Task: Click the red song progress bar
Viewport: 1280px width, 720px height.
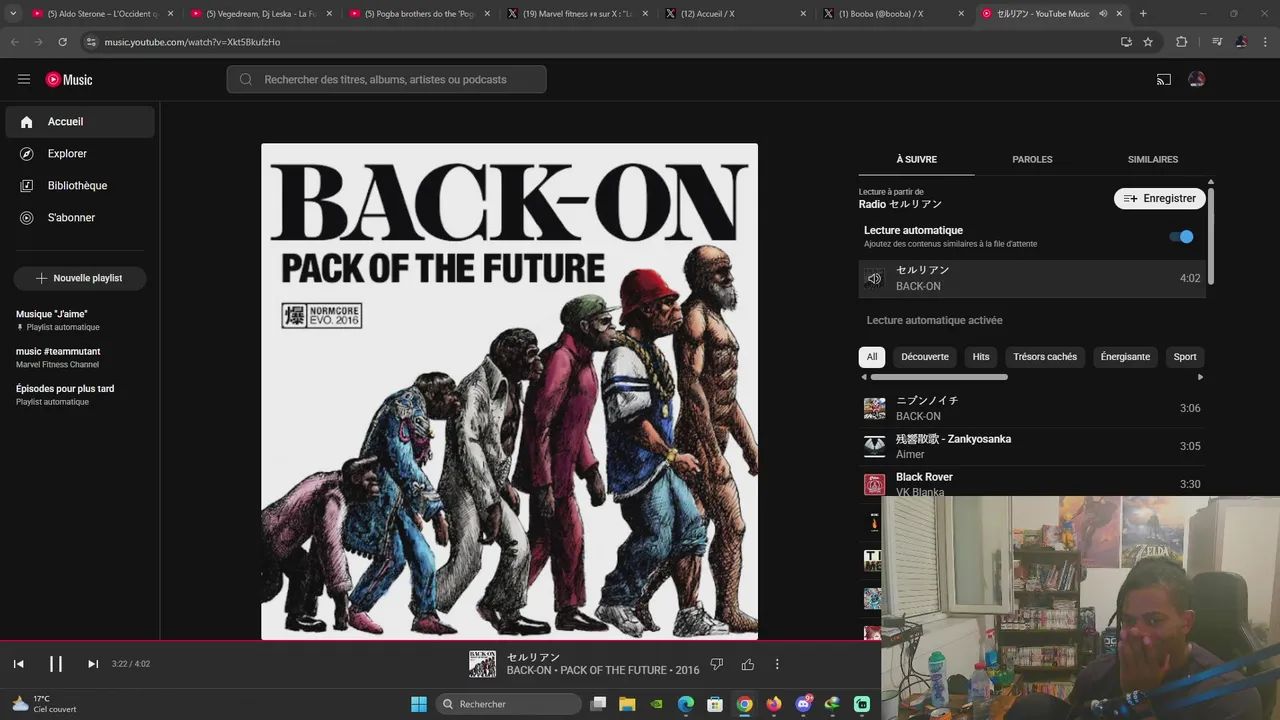Action: pos(440,640)
